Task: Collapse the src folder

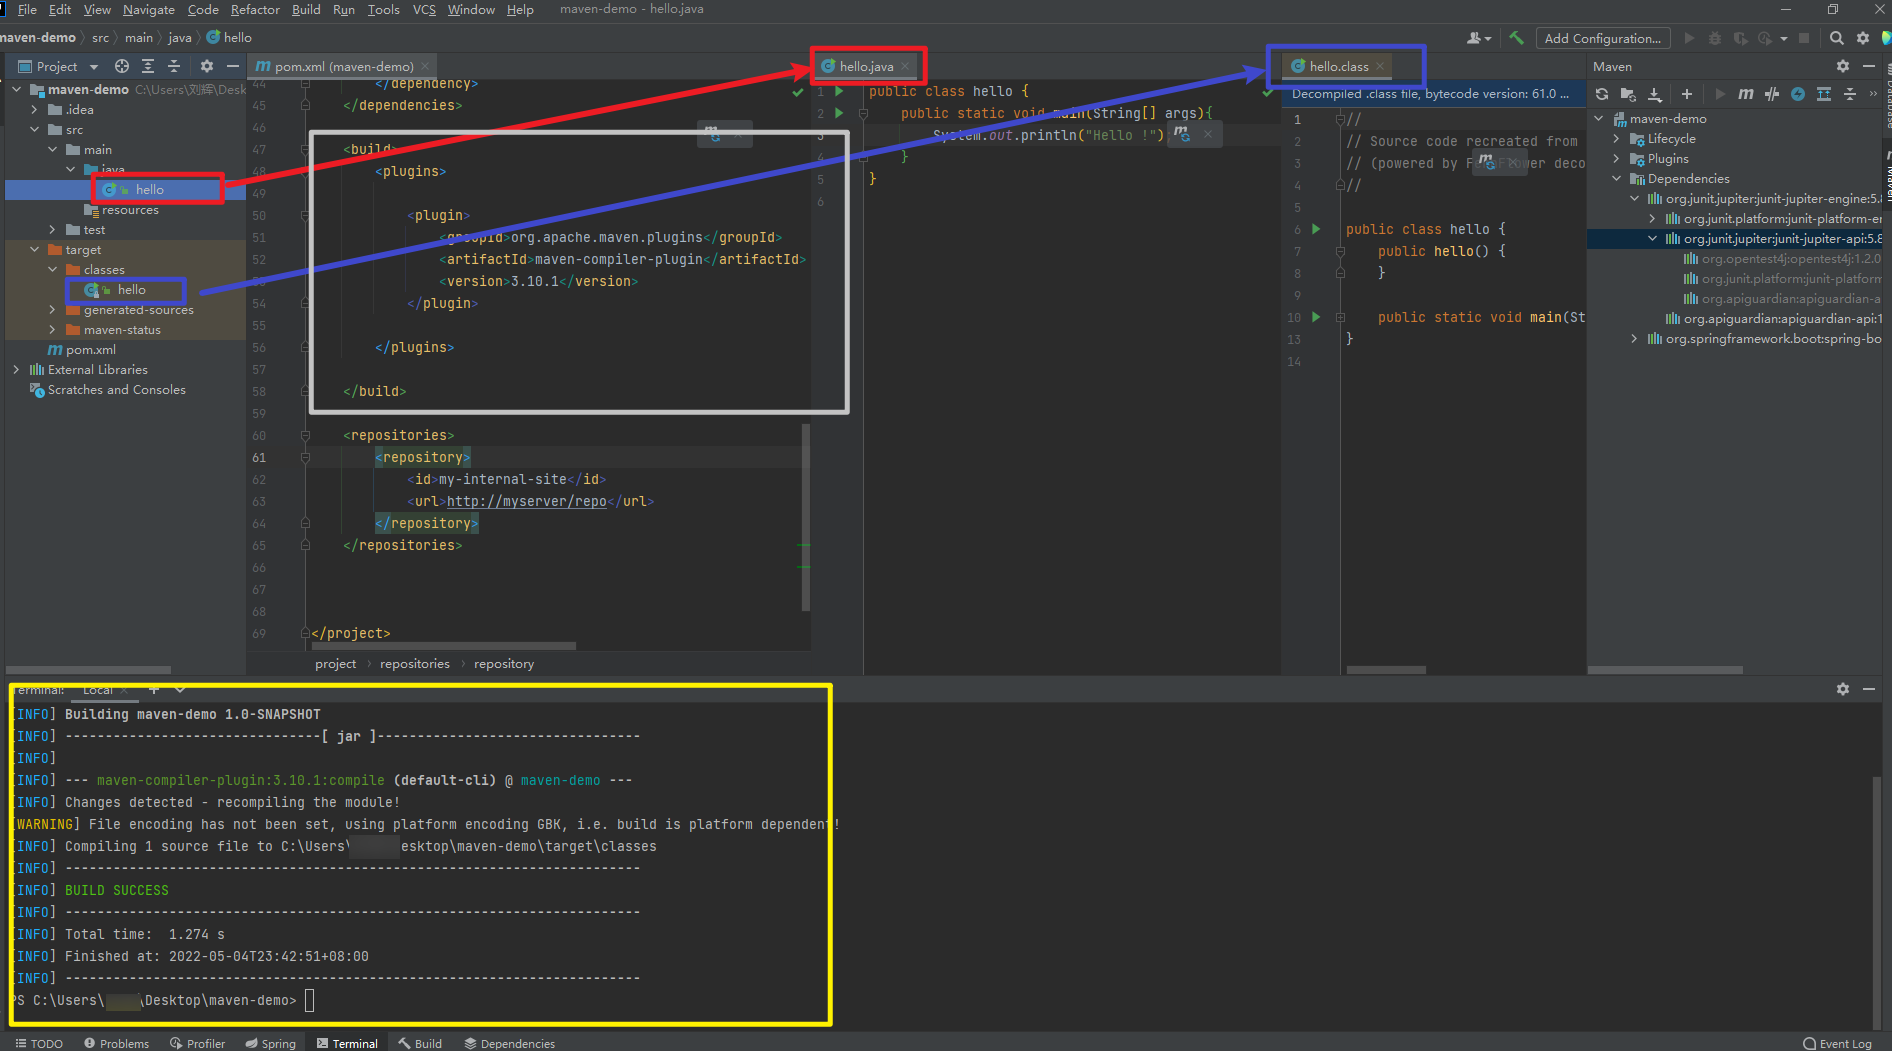Action: pyautogui.click(x=35, y=130)
